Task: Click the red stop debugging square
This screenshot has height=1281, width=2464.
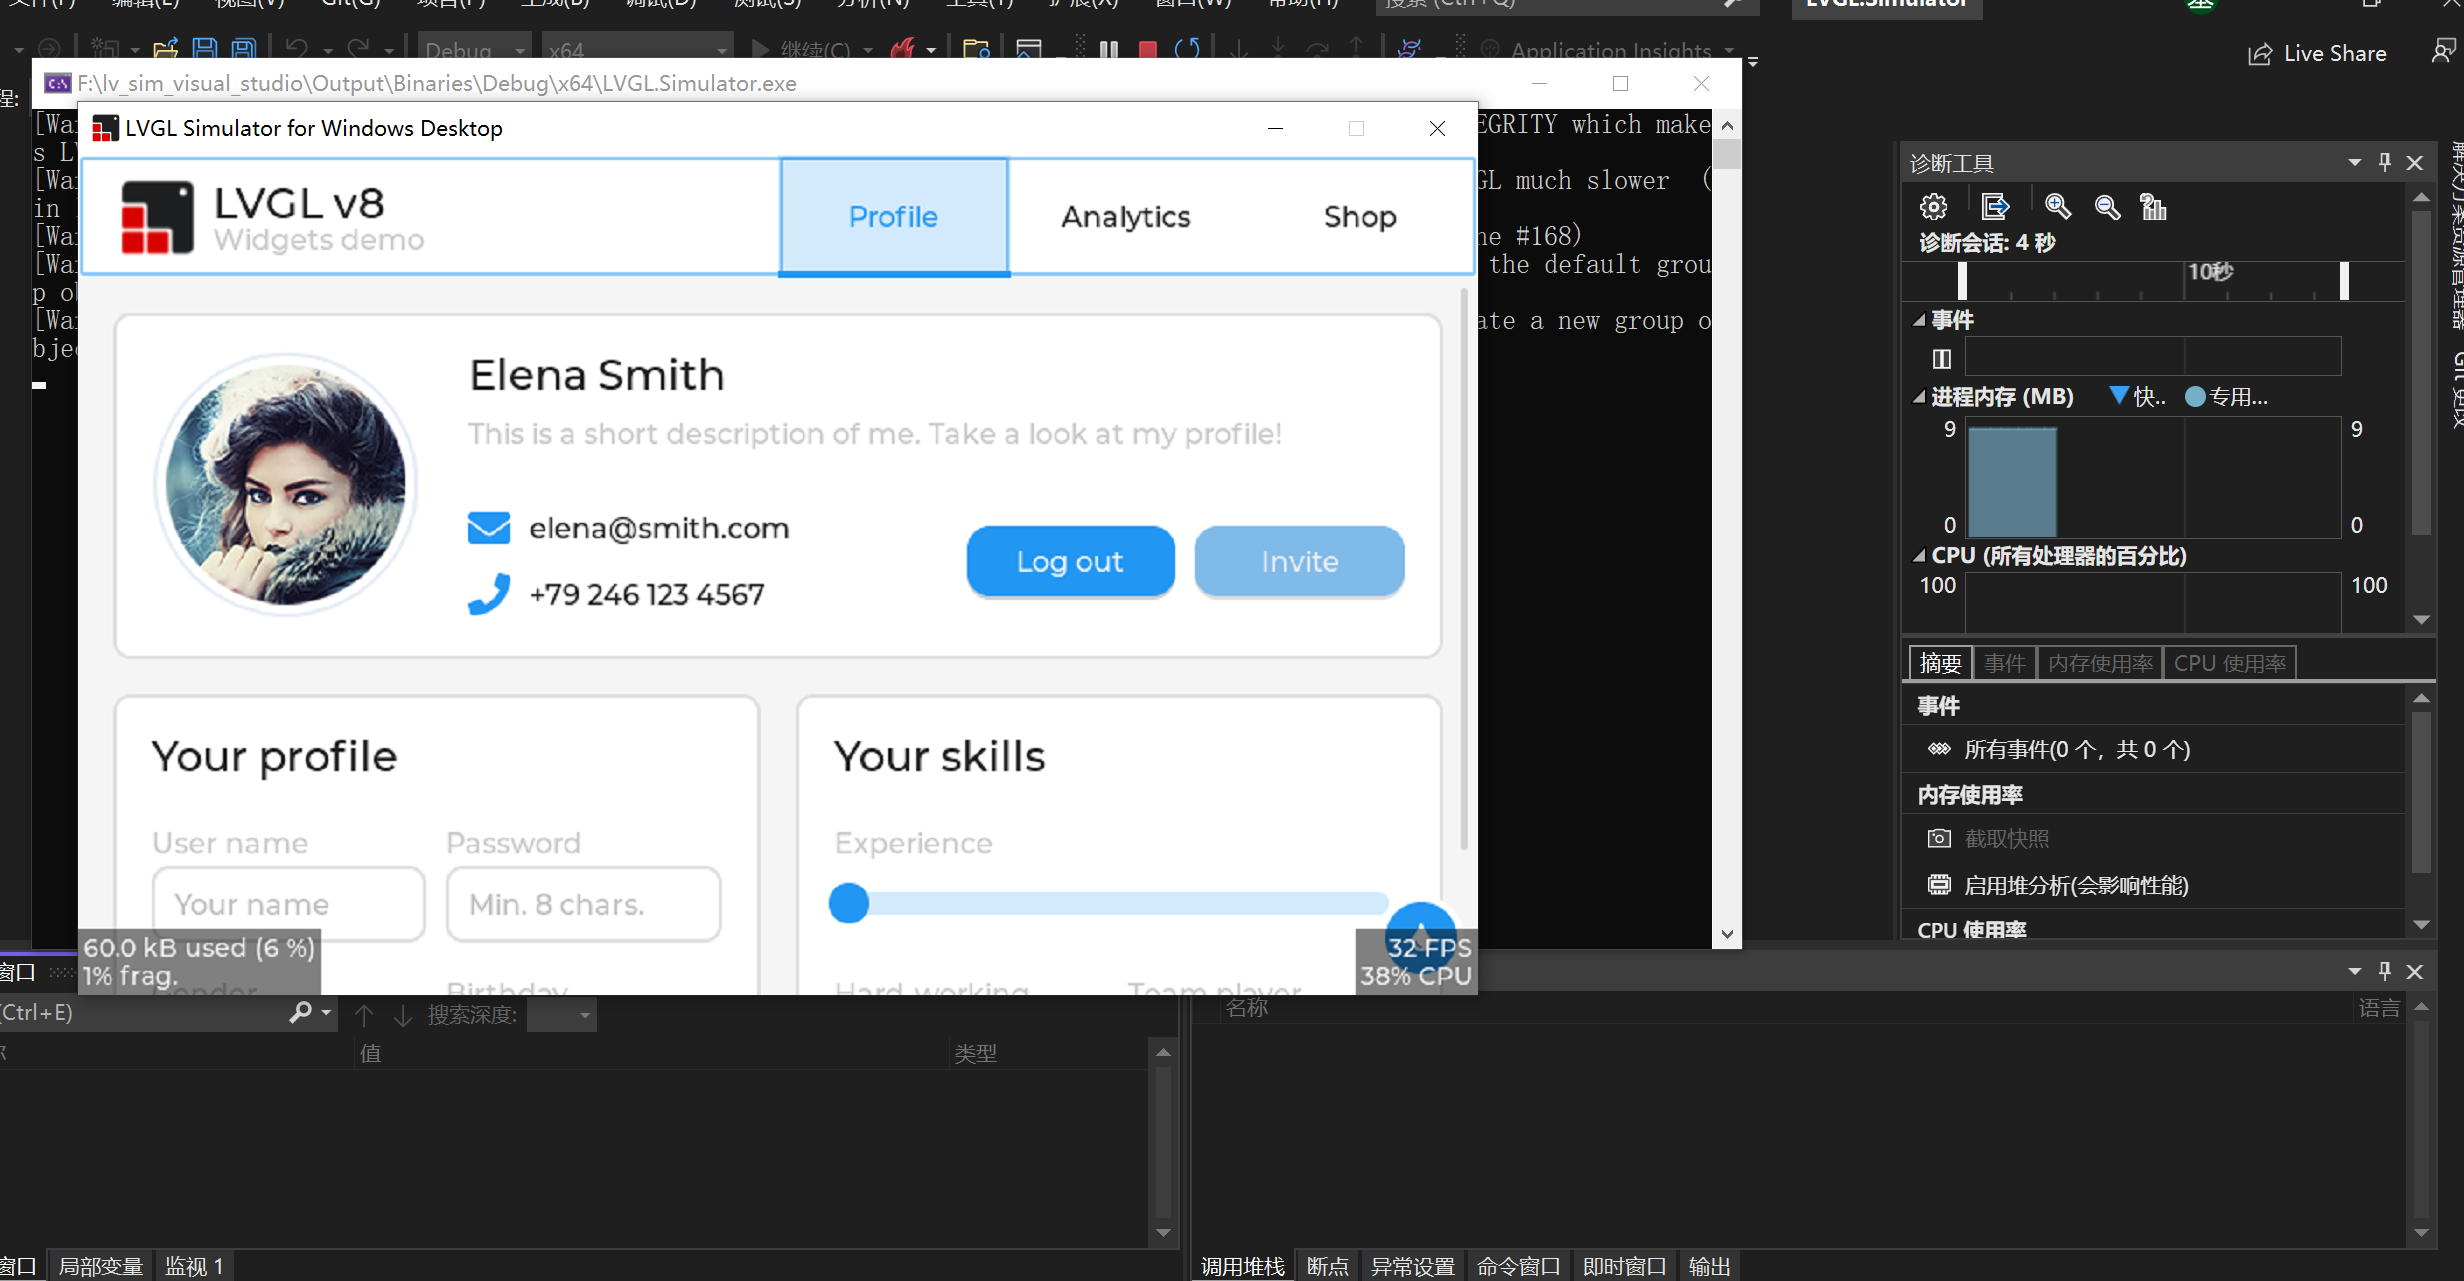Action: [x=1148, y=49]
